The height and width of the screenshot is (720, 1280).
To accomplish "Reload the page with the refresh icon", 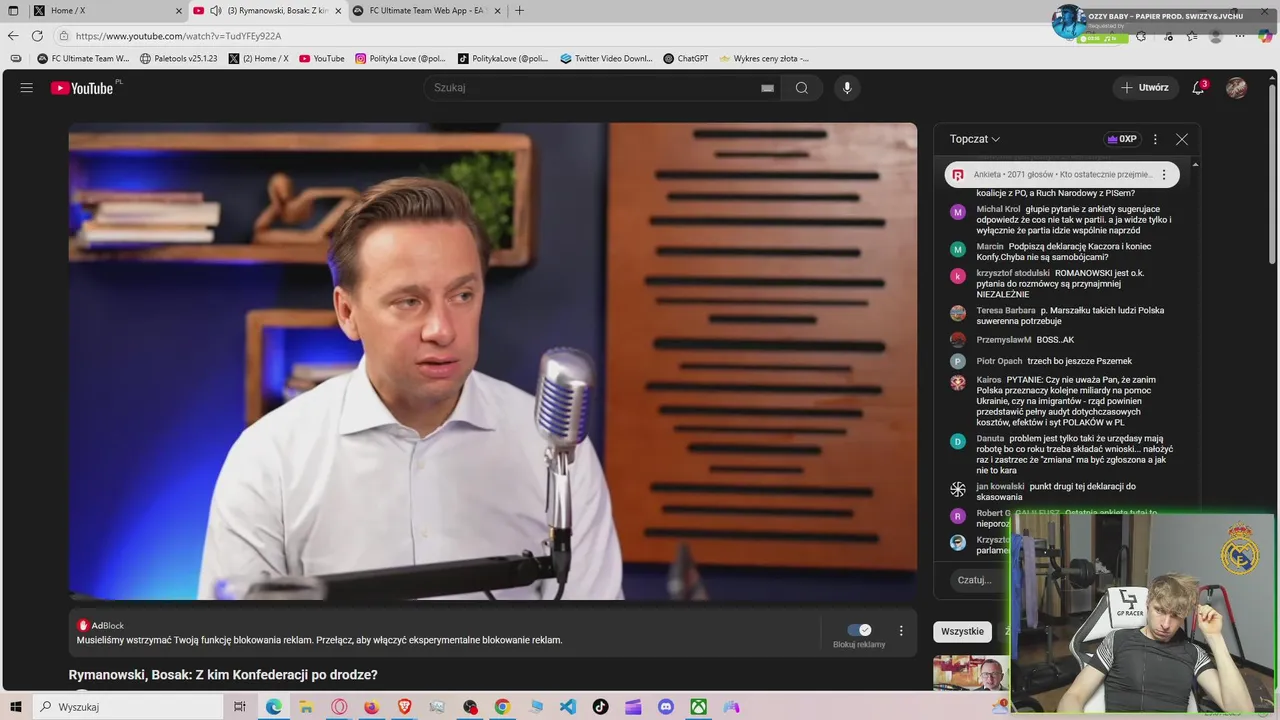I will pyautogui.click(x=38, y=36).
